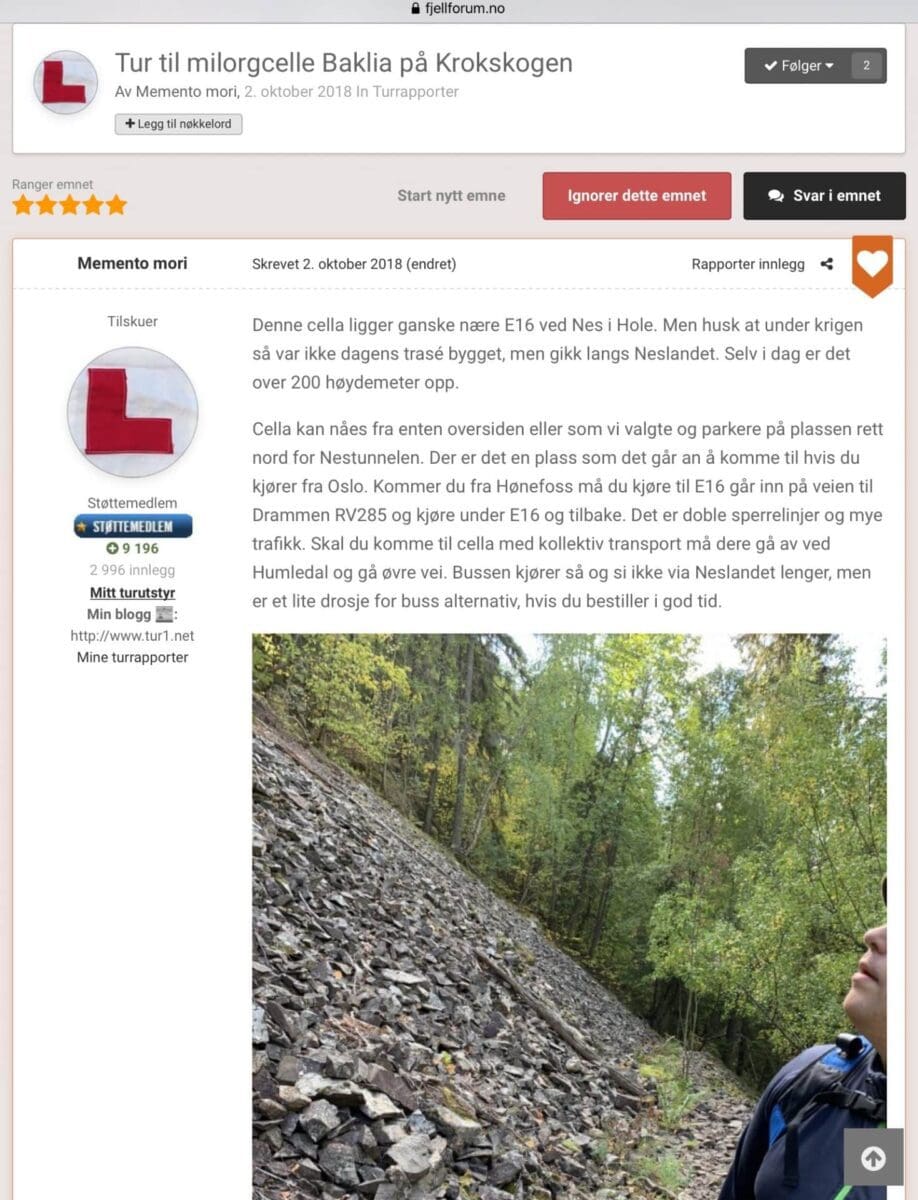This screenshot has height=1200, width=918.
Task: Open Mitt turutstyr link
Action: click(133, 593)
